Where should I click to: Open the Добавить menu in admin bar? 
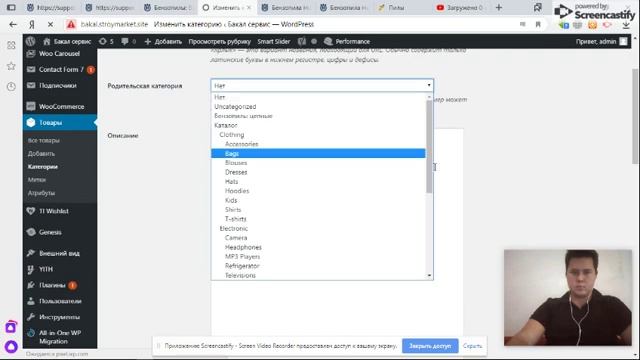(x=163, y=41)
